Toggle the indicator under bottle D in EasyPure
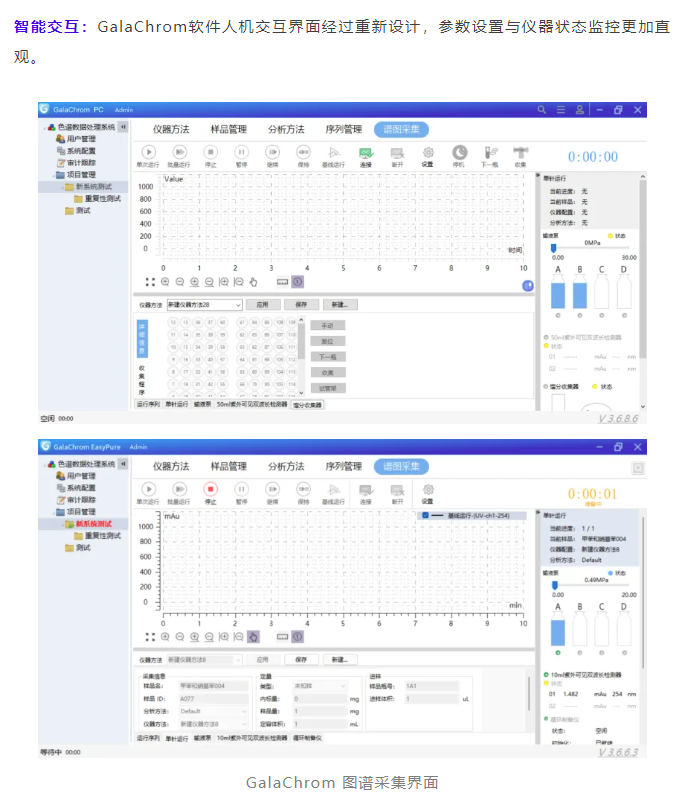 coord(624,653)
